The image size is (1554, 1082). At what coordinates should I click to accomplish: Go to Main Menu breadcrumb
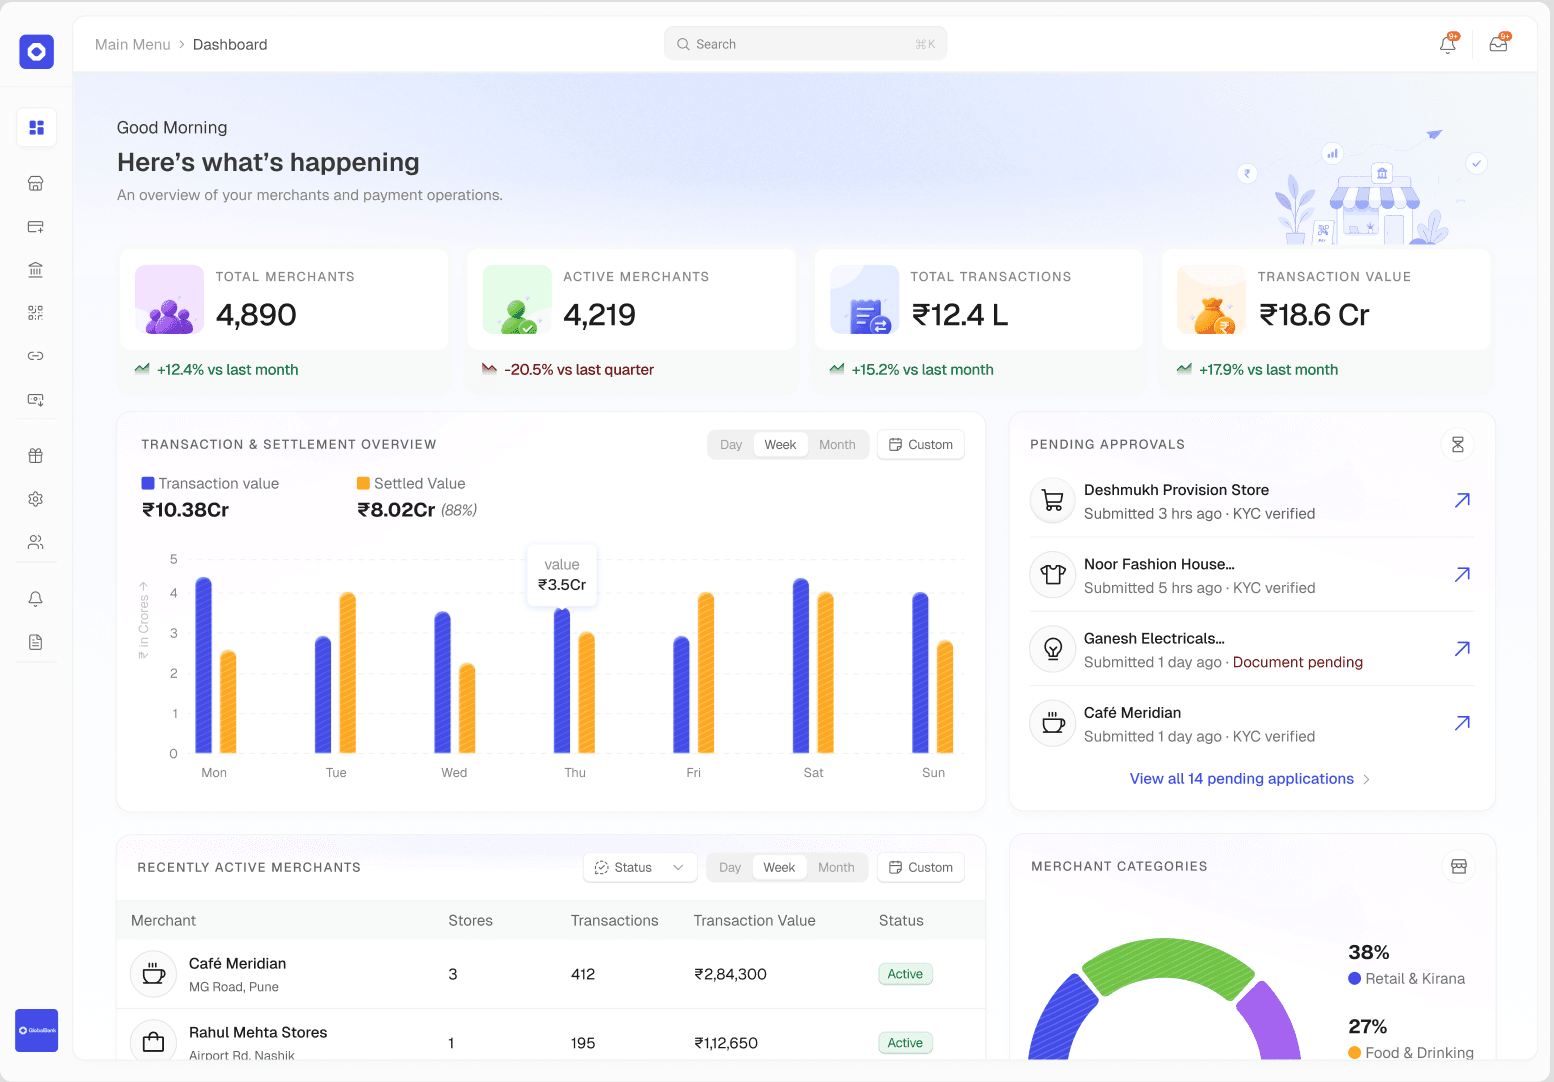[133, 45]
